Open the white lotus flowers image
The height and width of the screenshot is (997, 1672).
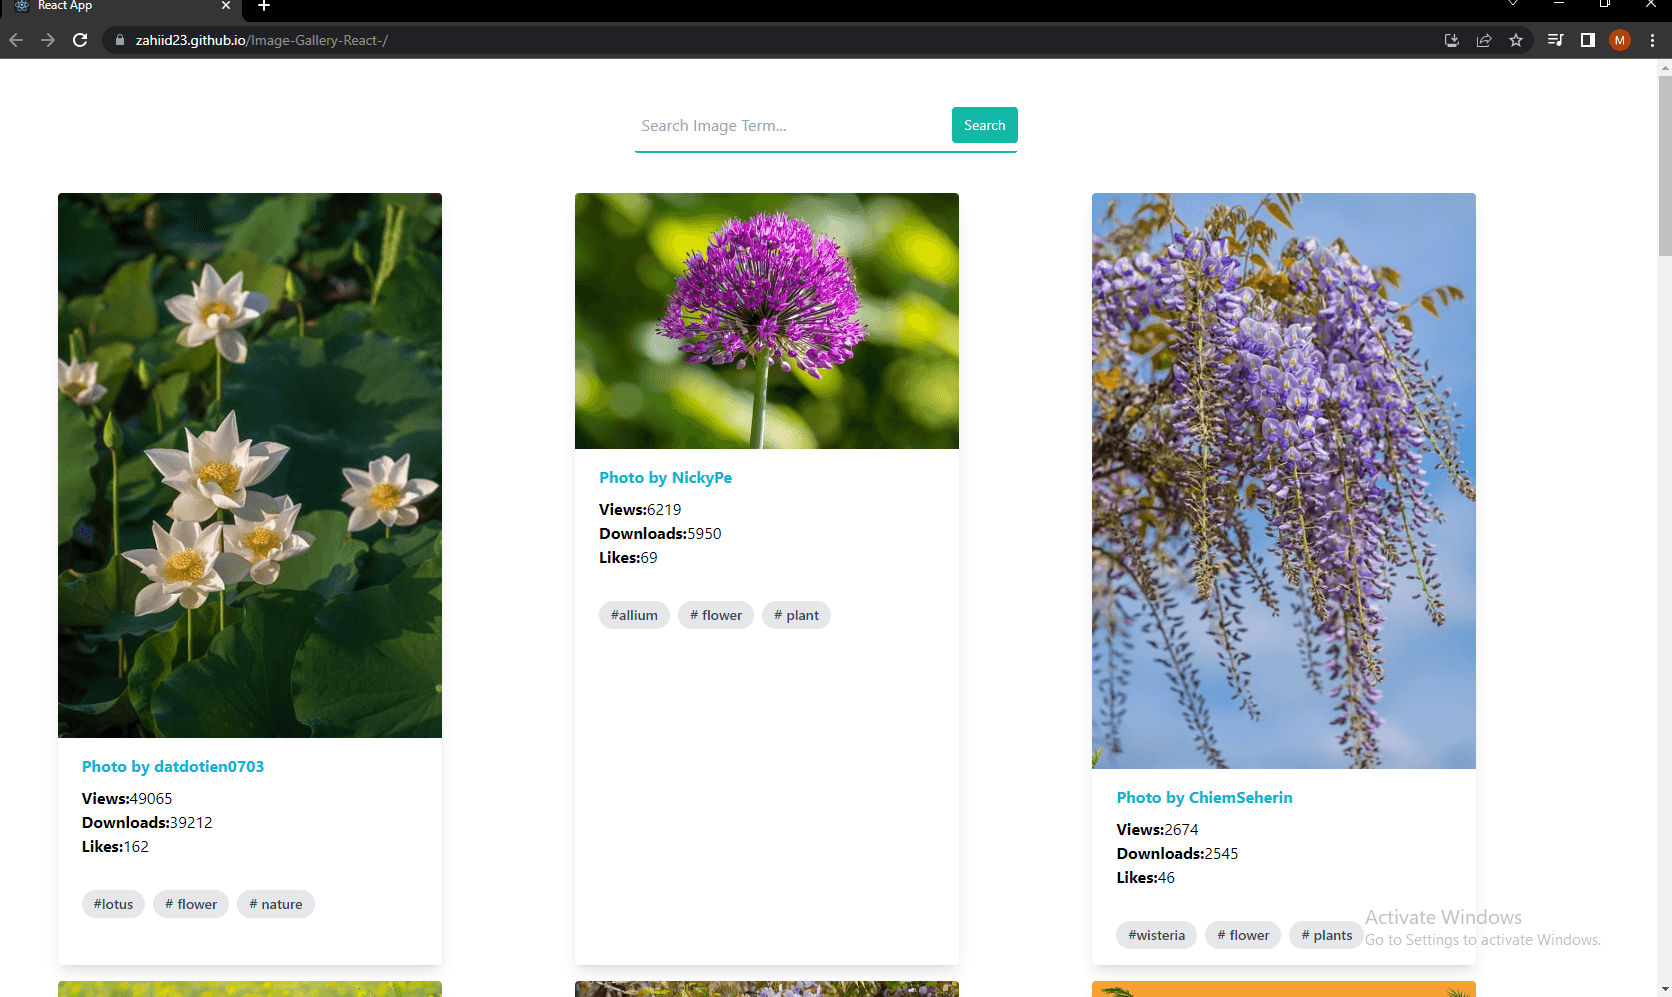250,465
